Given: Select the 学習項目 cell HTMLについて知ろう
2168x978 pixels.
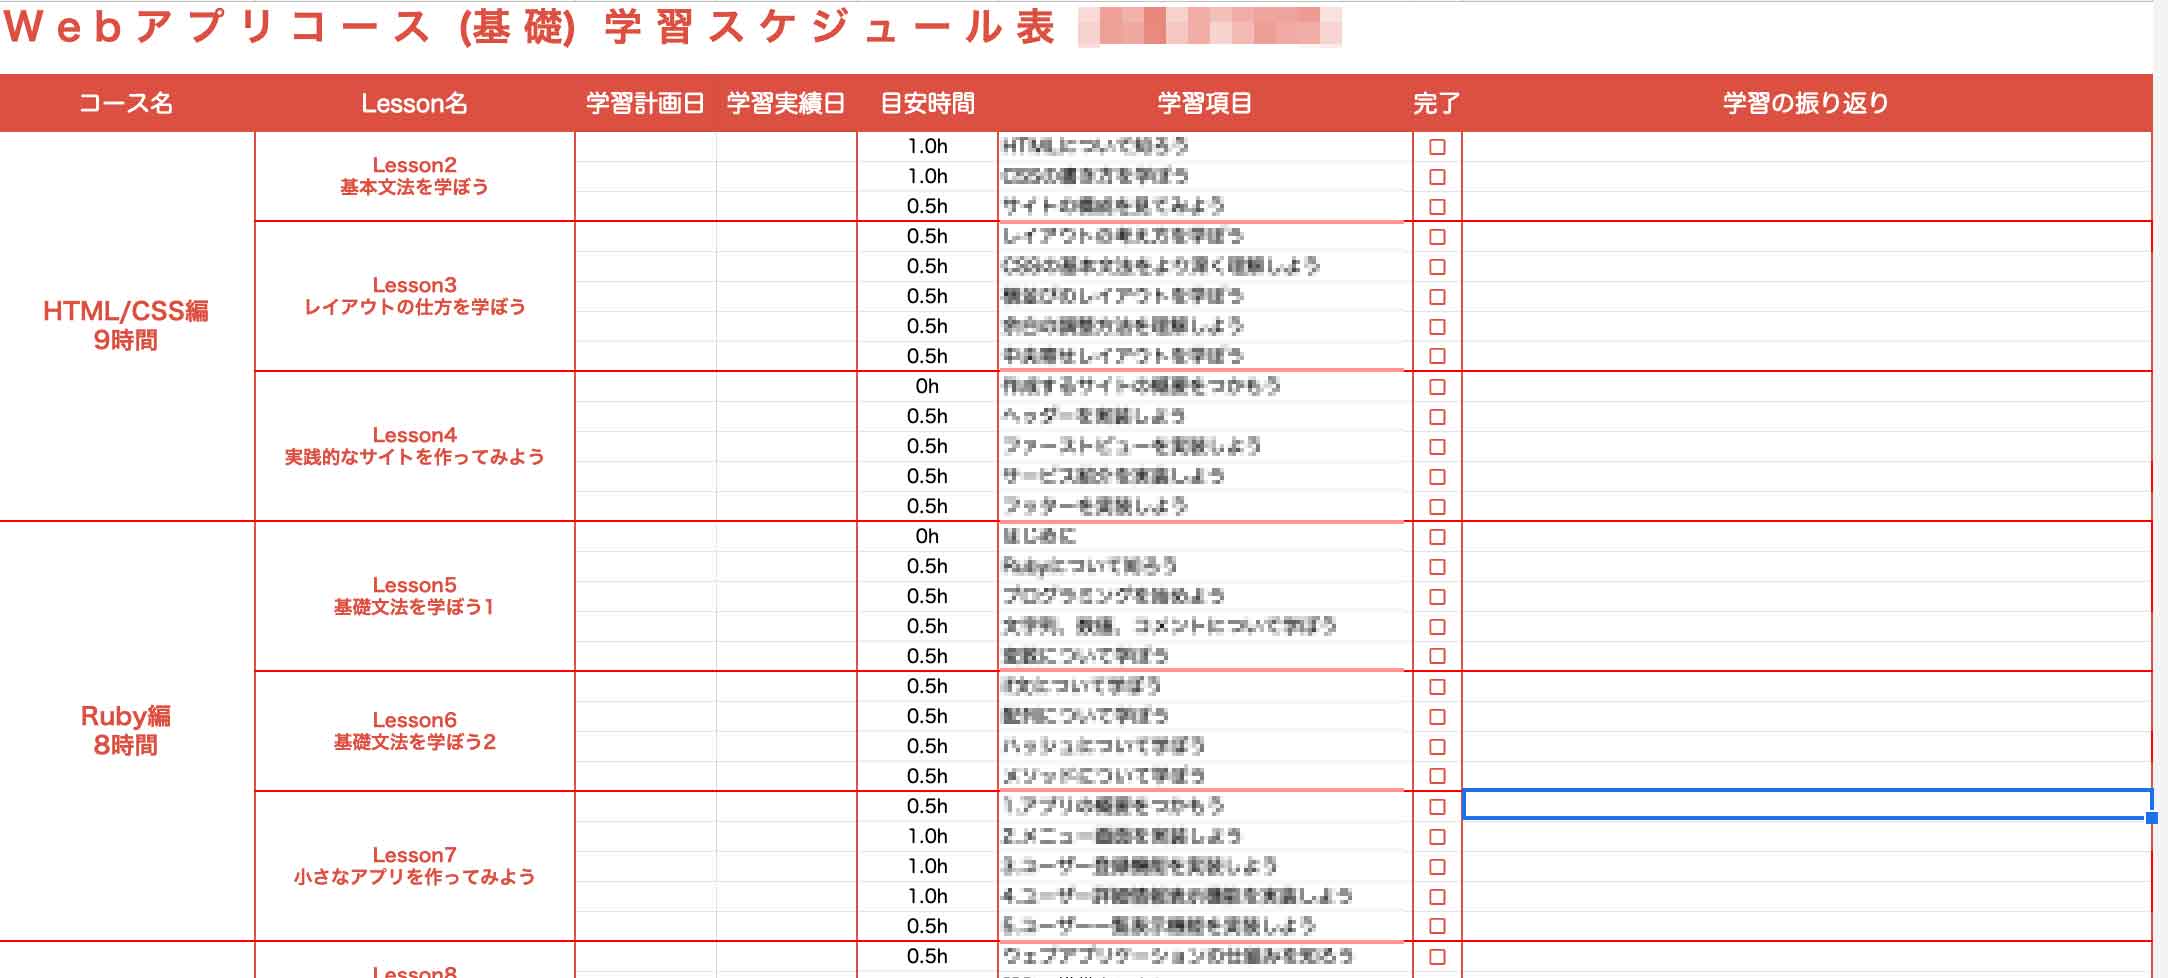Looking at the screenshot, I should 1205,147.
